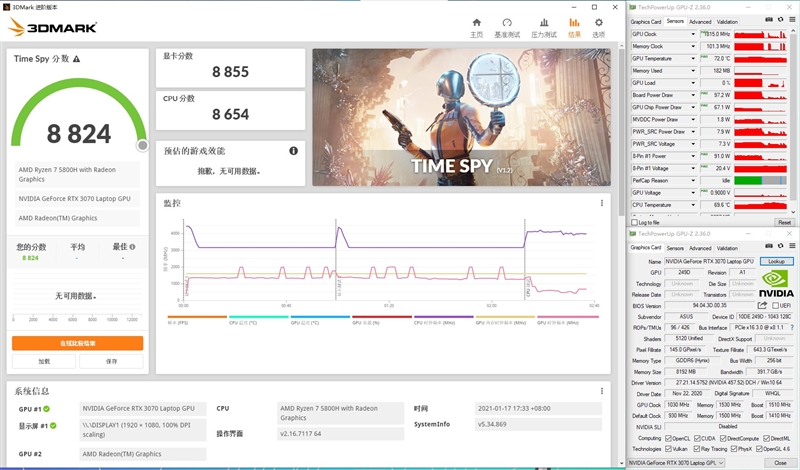Screen dimensions: 800x470
Task: Click the green check beside GPU #1
Action: point(46,409)
